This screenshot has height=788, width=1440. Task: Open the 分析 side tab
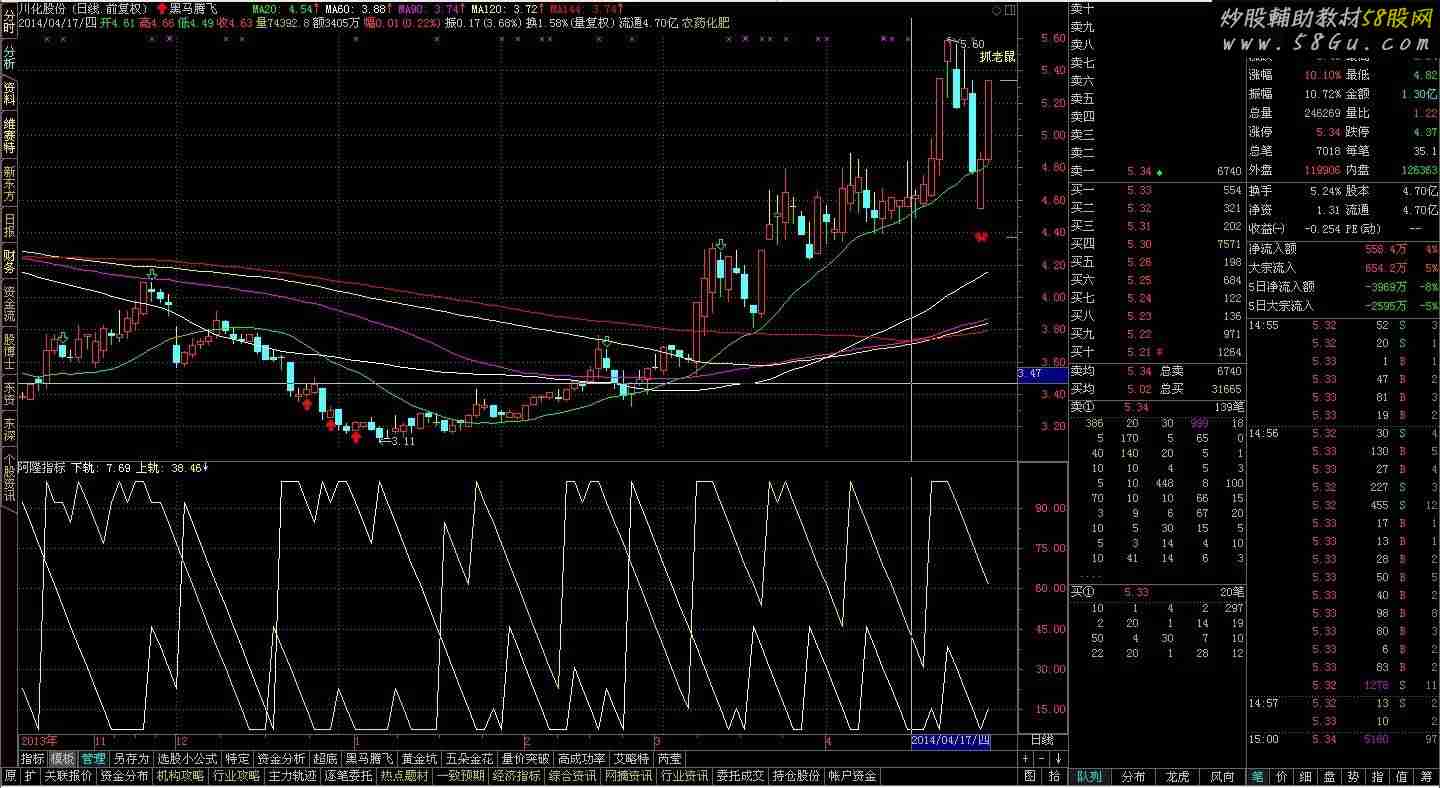(9, 57)
